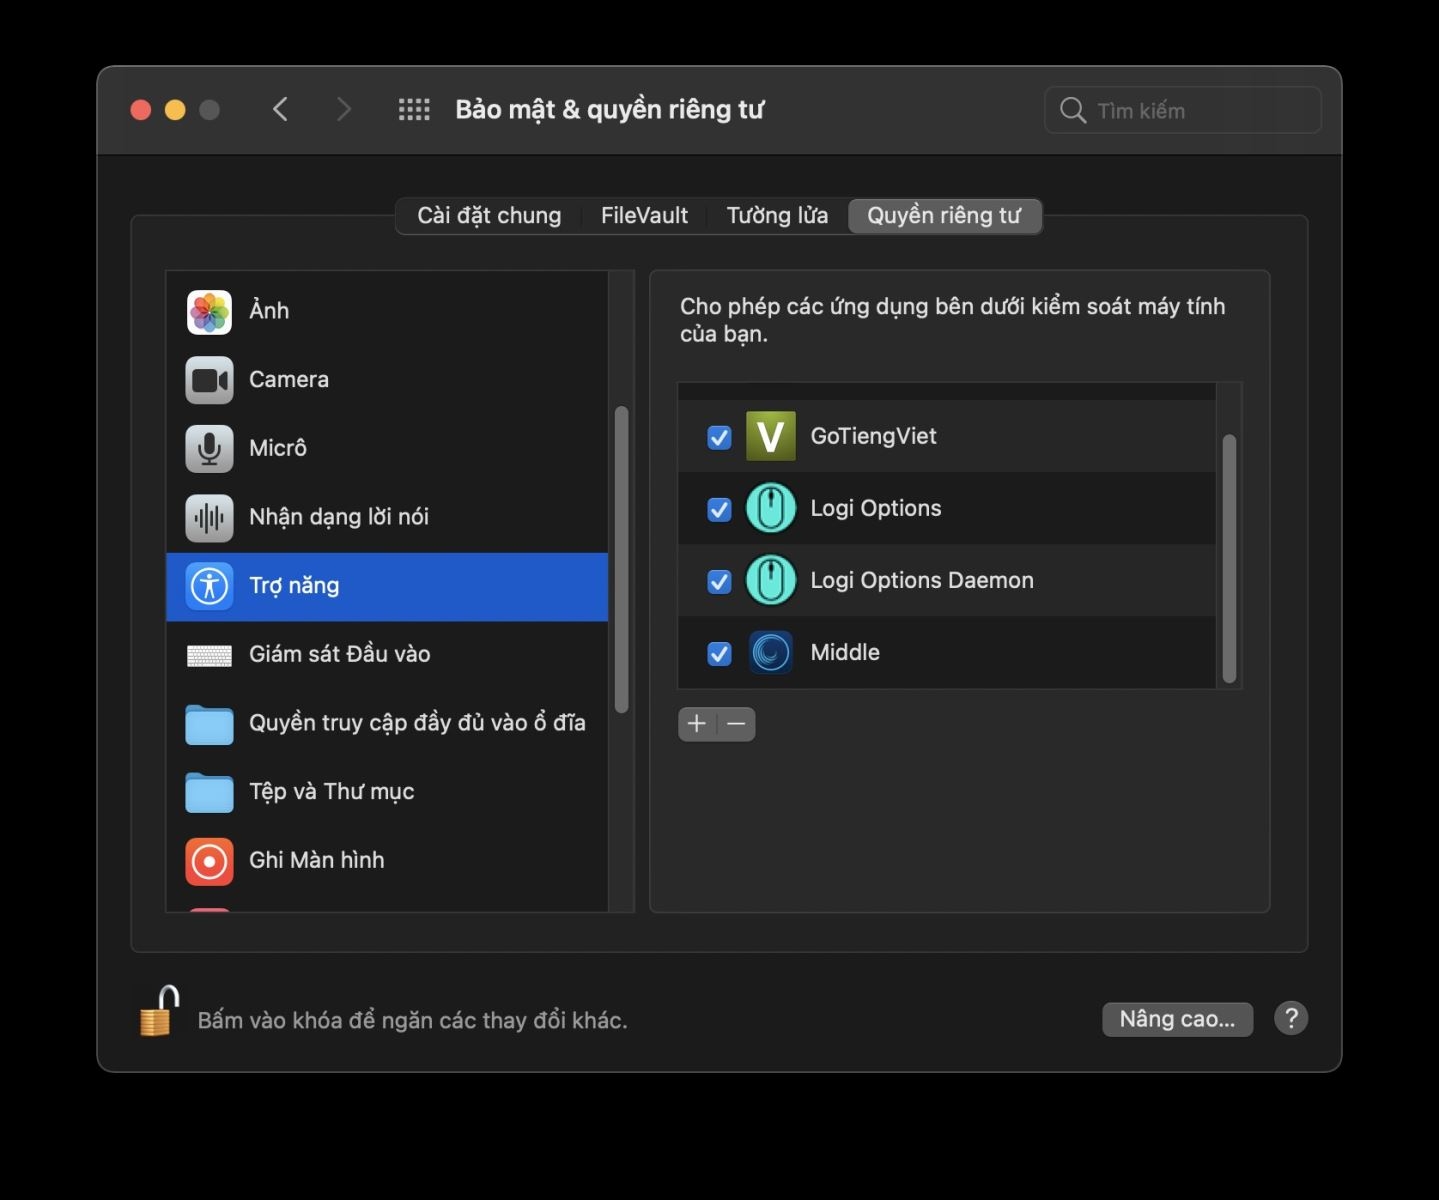Click the microphone icon beside Micrô

209,449
